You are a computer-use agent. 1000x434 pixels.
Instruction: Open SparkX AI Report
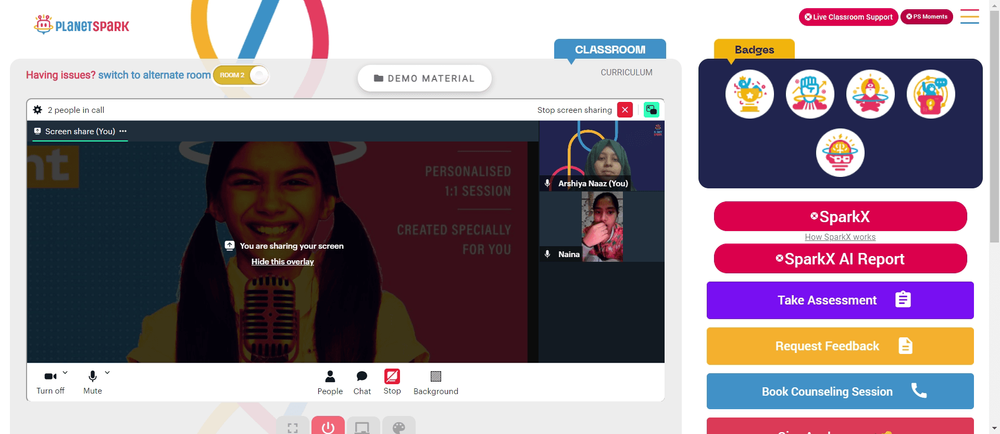tap(840, 259)
